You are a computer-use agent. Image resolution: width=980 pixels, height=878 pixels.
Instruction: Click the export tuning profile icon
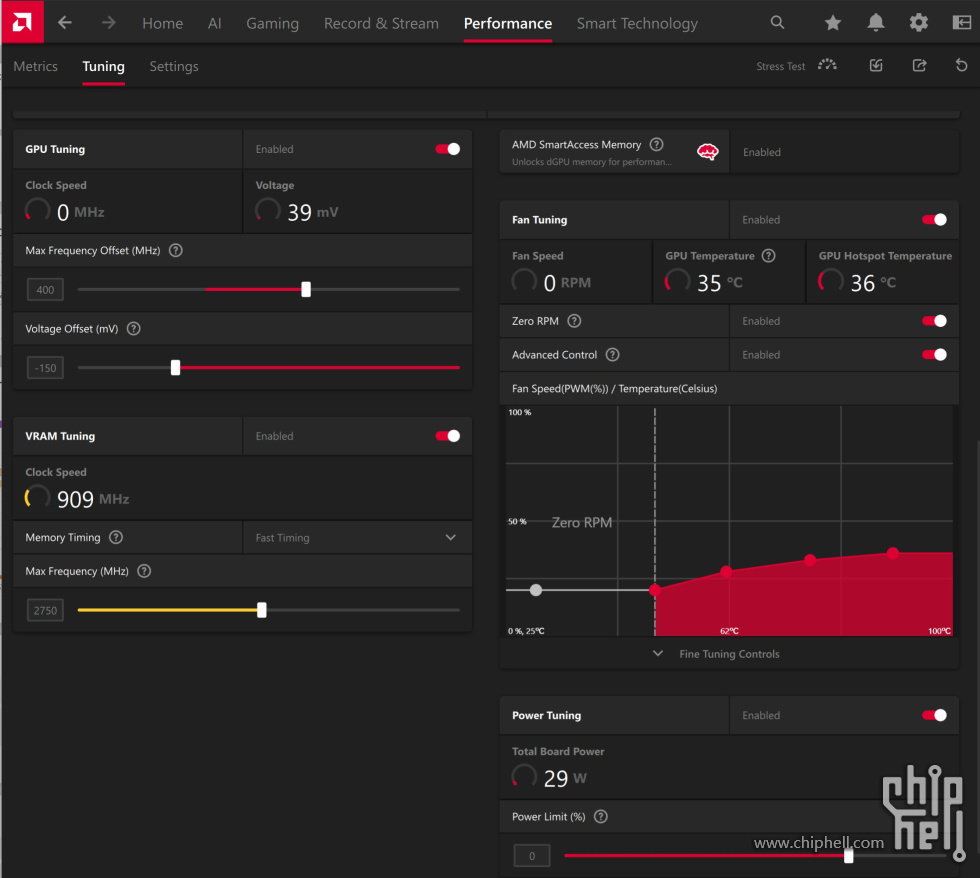(919, 65)
